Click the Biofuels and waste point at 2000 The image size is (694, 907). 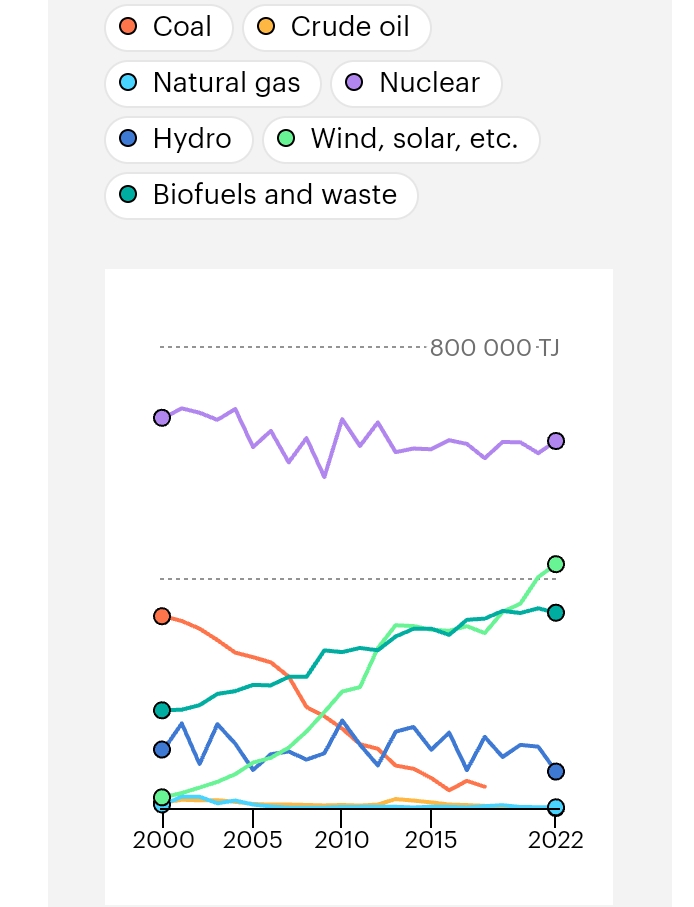pos(162,710)
